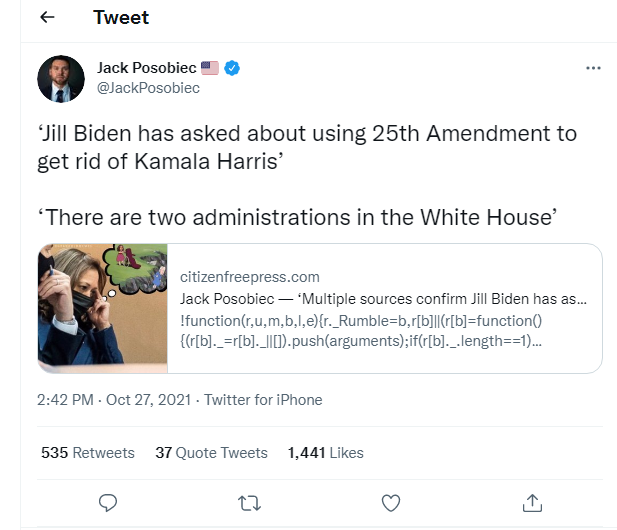Open the three-dot more options menu
The width and height of the screenshot is (617, 530).
click(x=593, y=68)
